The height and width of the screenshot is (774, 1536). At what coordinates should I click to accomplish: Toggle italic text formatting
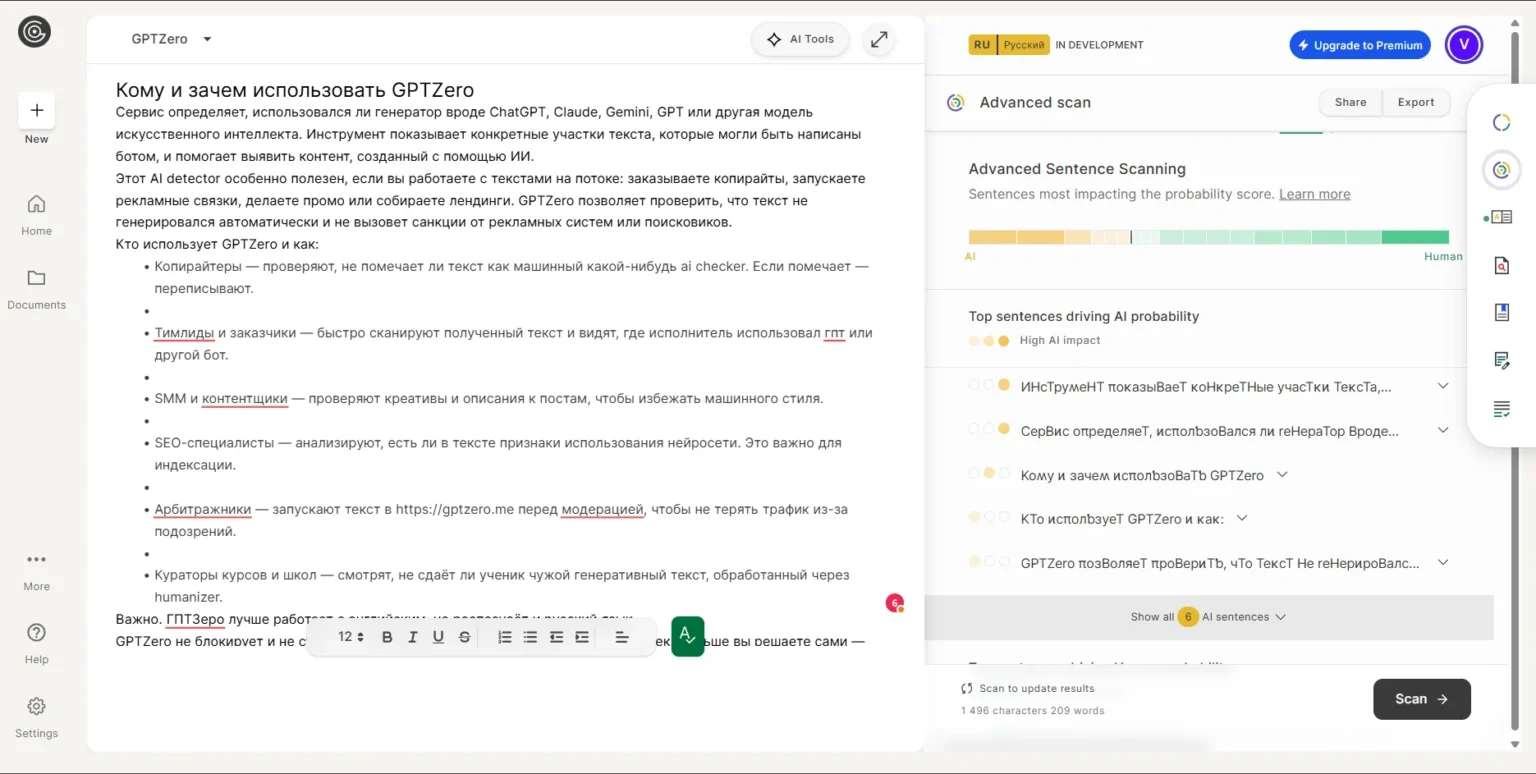(x=413, y=637)
